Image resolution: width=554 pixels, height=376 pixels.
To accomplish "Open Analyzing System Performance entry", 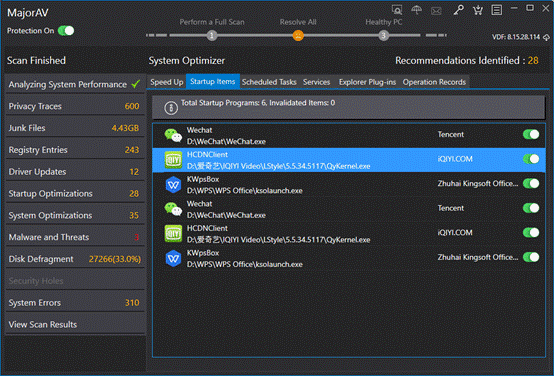I will (75, 84).
